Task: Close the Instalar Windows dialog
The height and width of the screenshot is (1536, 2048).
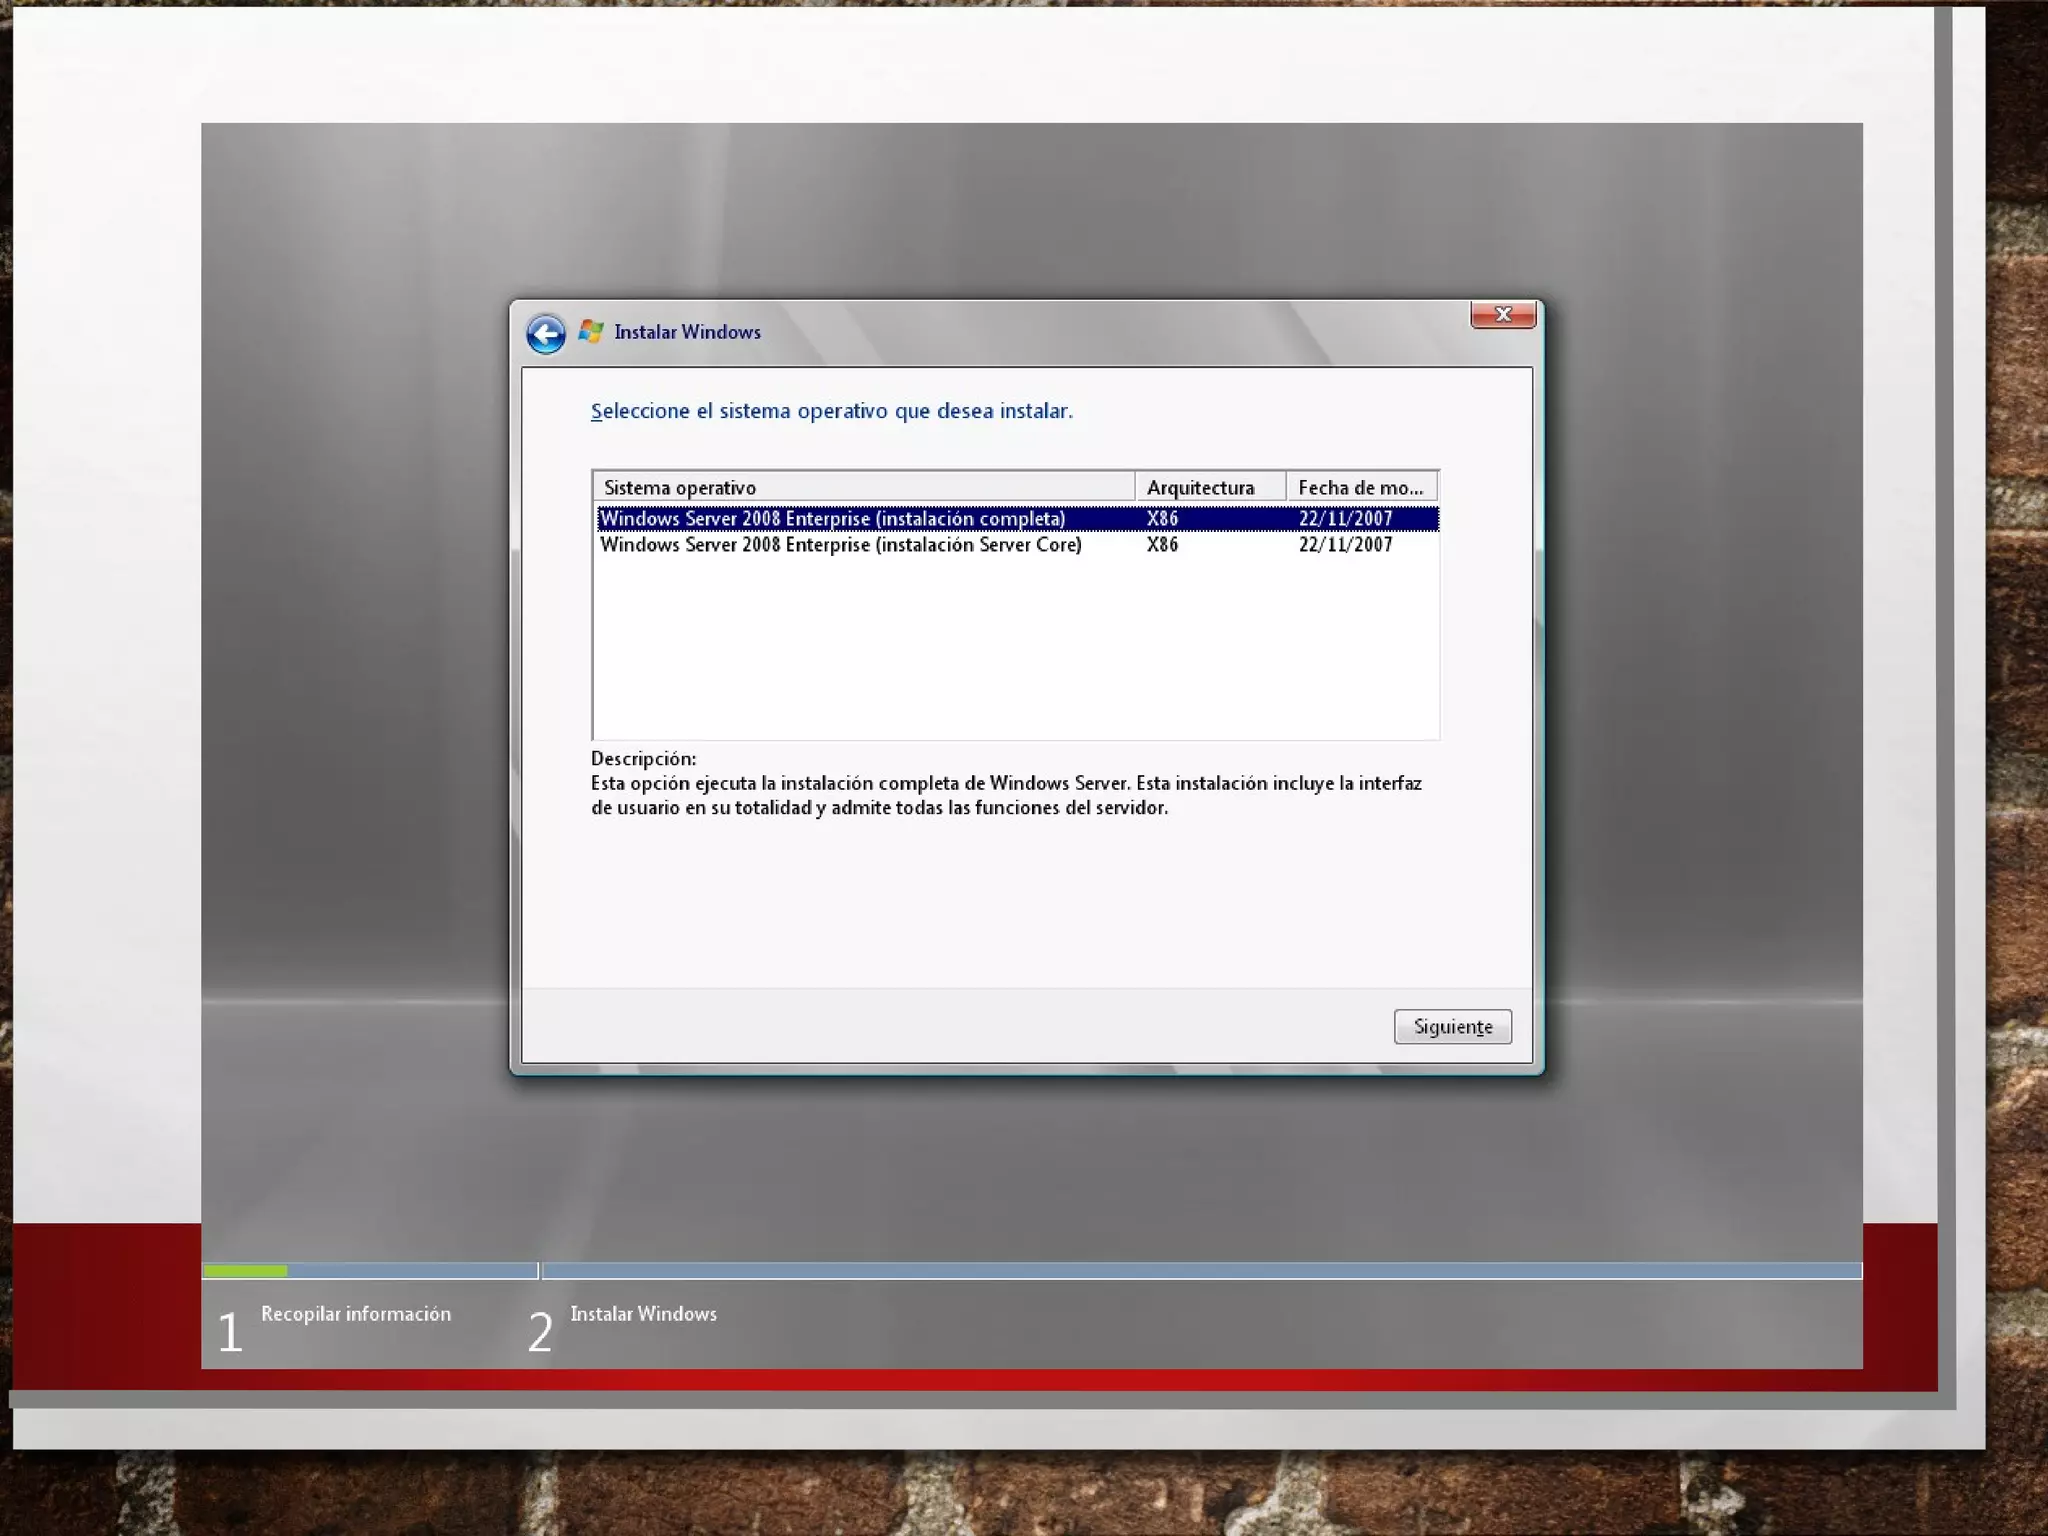Action: (1502, 314)
